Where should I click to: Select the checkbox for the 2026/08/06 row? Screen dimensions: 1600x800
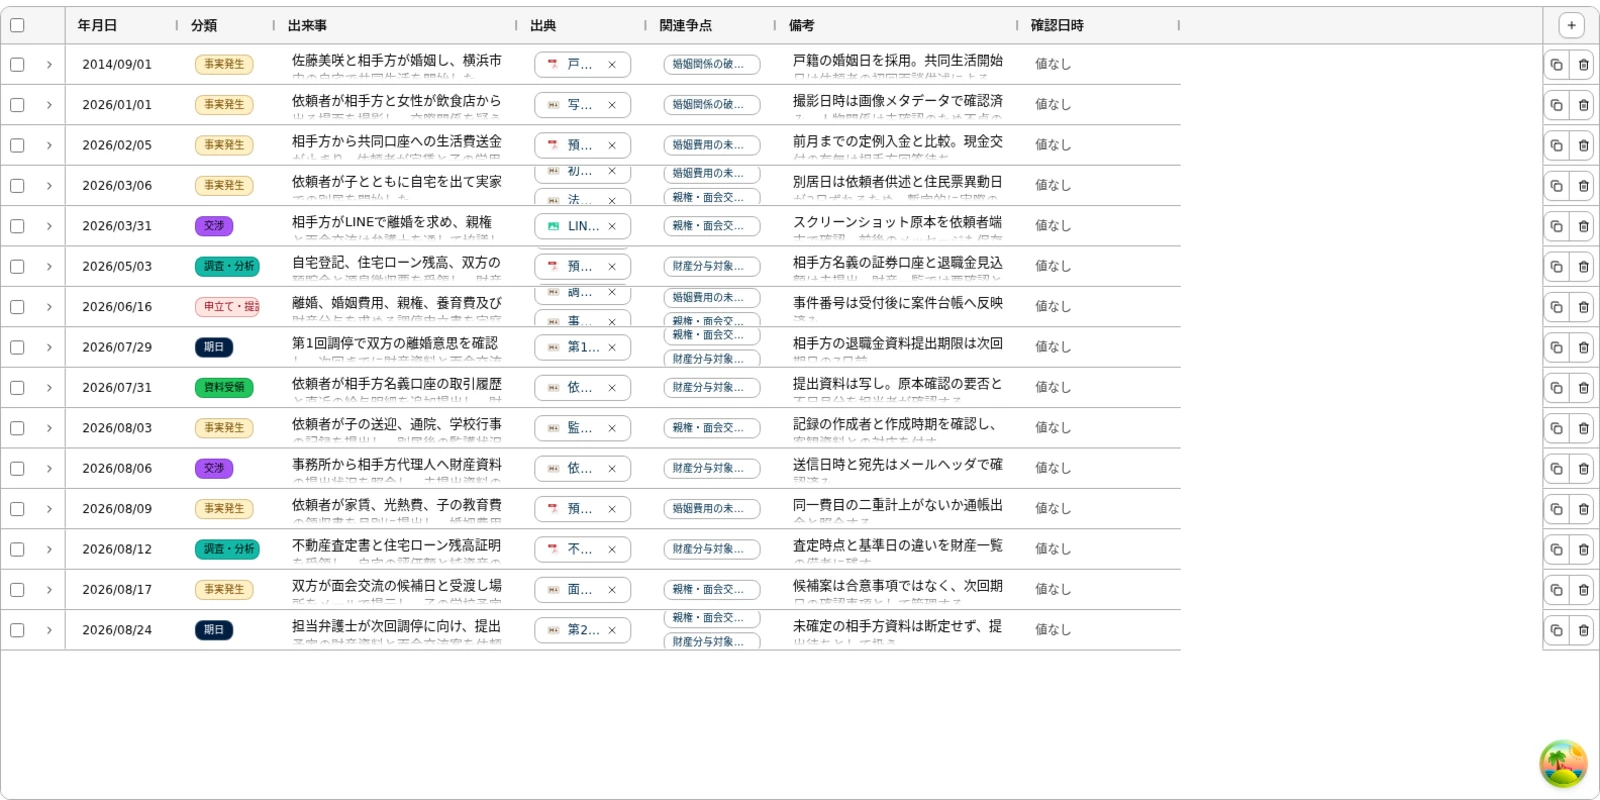pos(17,468)
